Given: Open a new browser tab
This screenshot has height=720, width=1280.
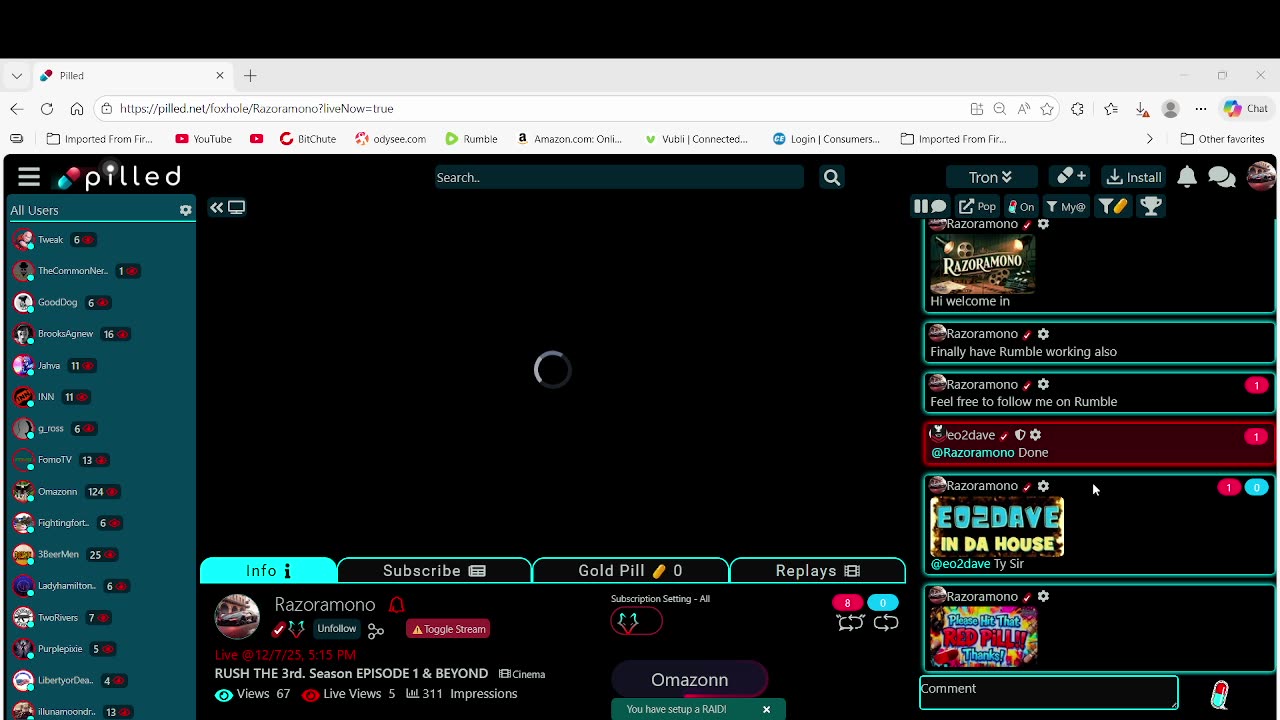Looking at the screenshot, I should click(x=250, y=76).
